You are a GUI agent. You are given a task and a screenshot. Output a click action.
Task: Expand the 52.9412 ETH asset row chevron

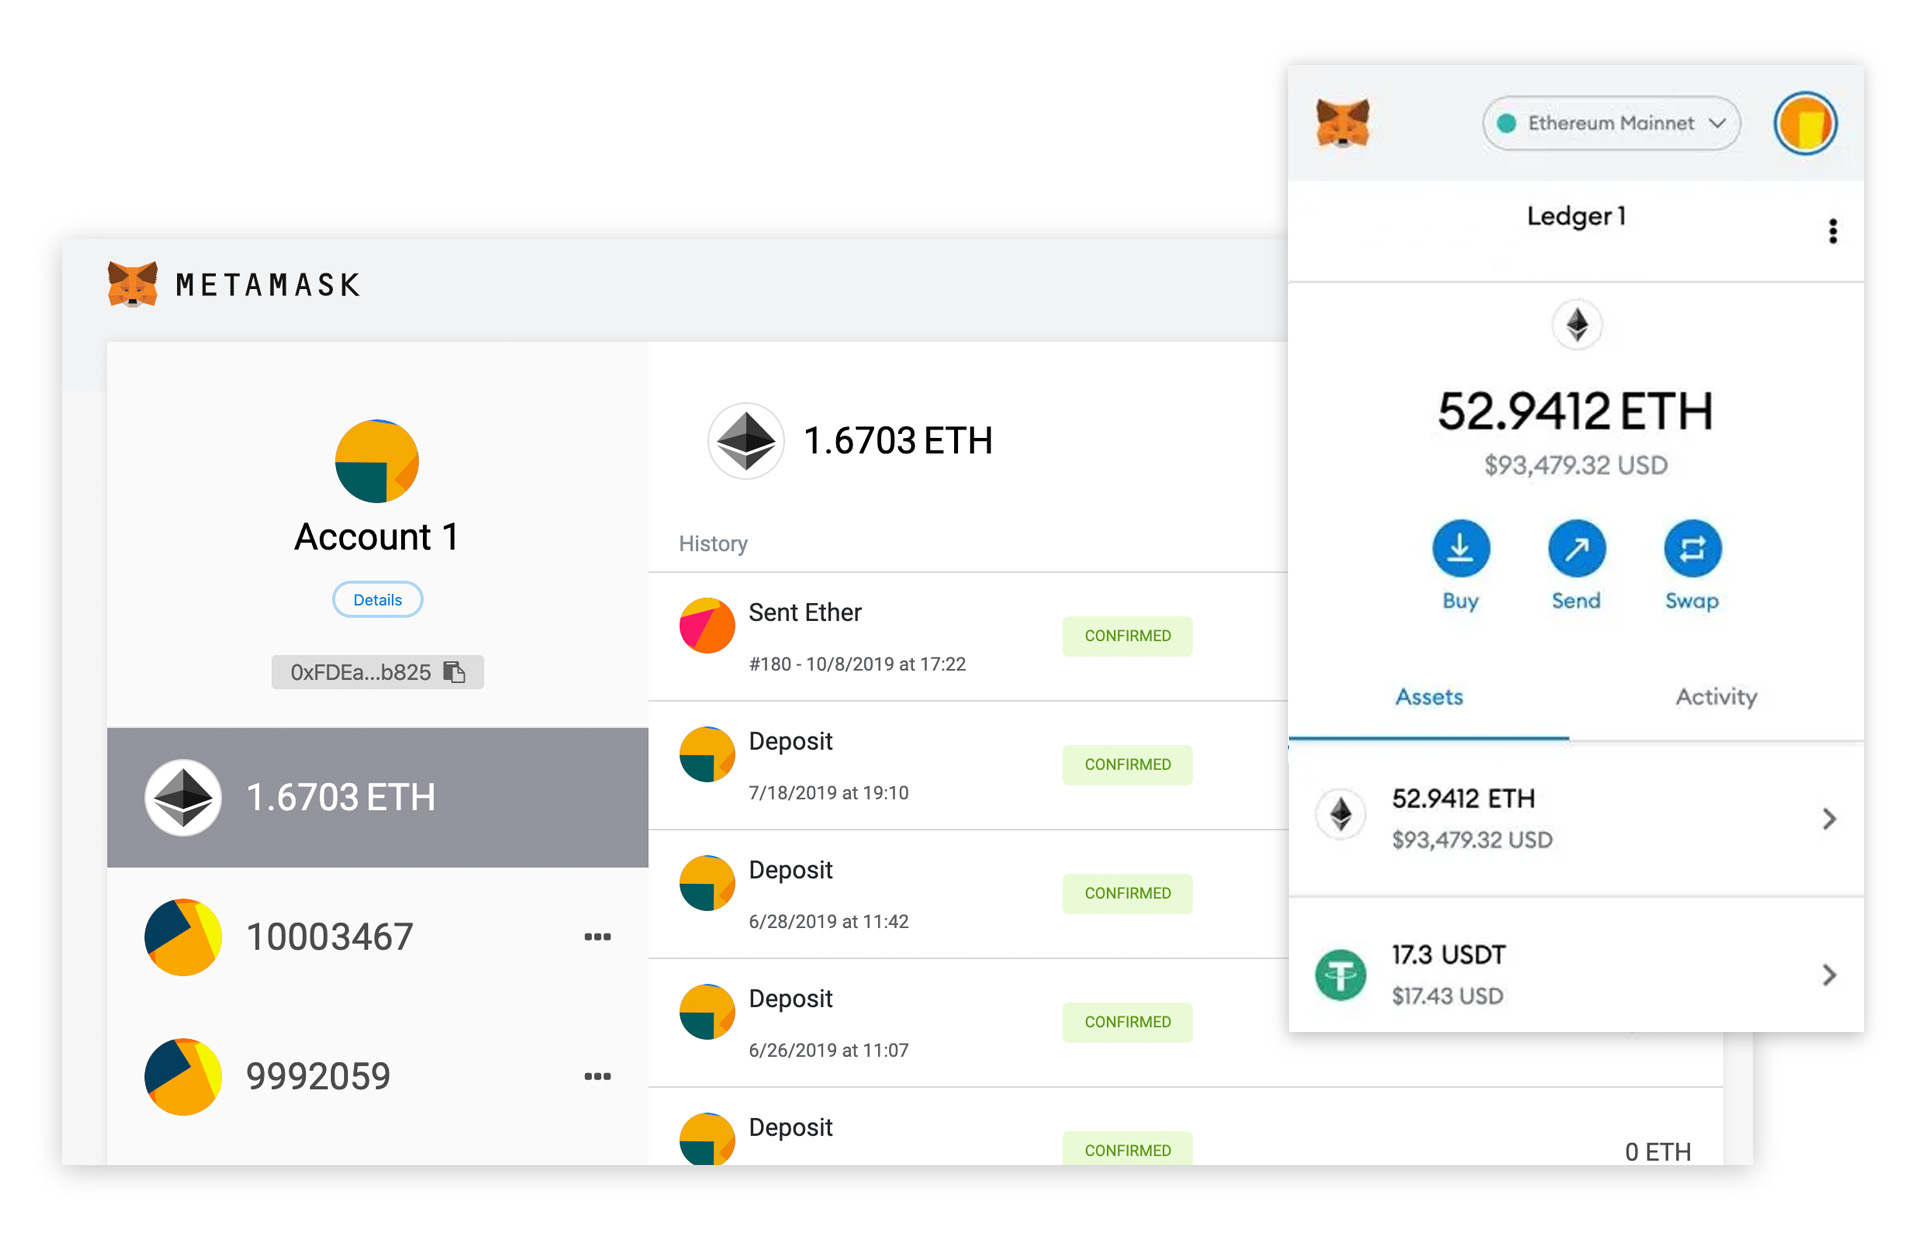[x=1828, y=819]
